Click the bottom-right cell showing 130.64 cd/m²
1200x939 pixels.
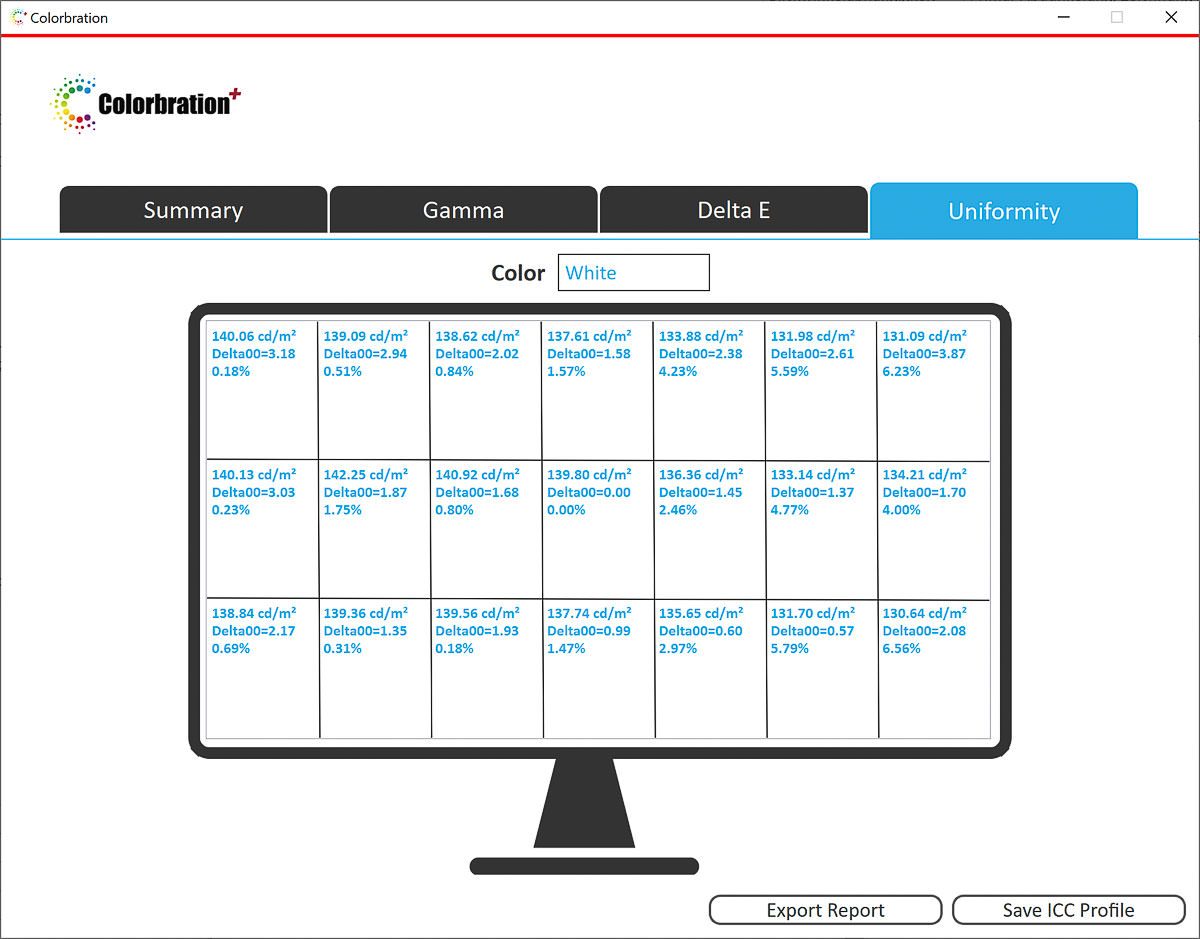pyautogui.click(x=934, y=669)
